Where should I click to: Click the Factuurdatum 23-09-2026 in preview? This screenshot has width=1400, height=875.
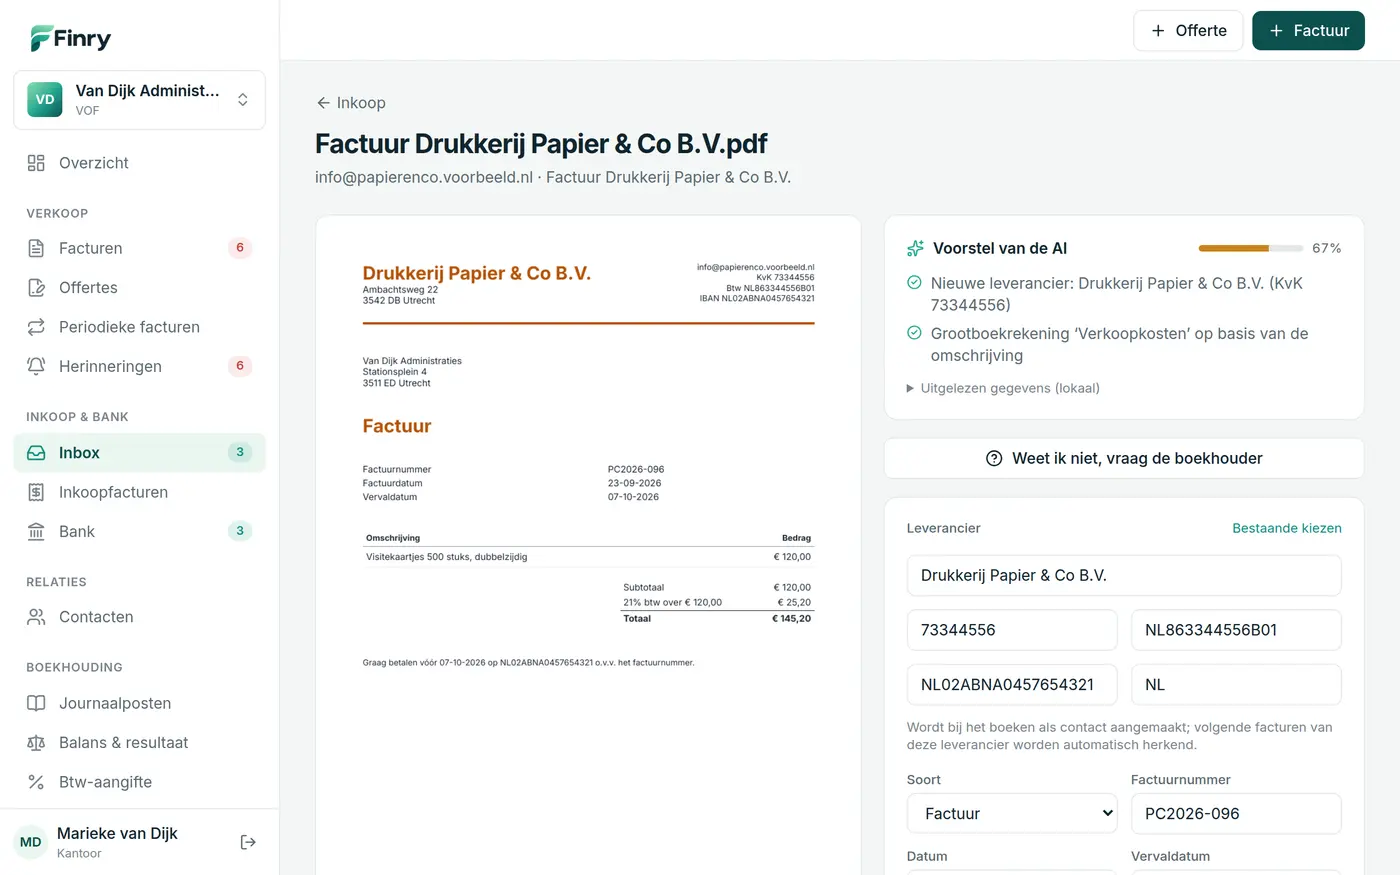pyautogui.click(x=634, y=483)
